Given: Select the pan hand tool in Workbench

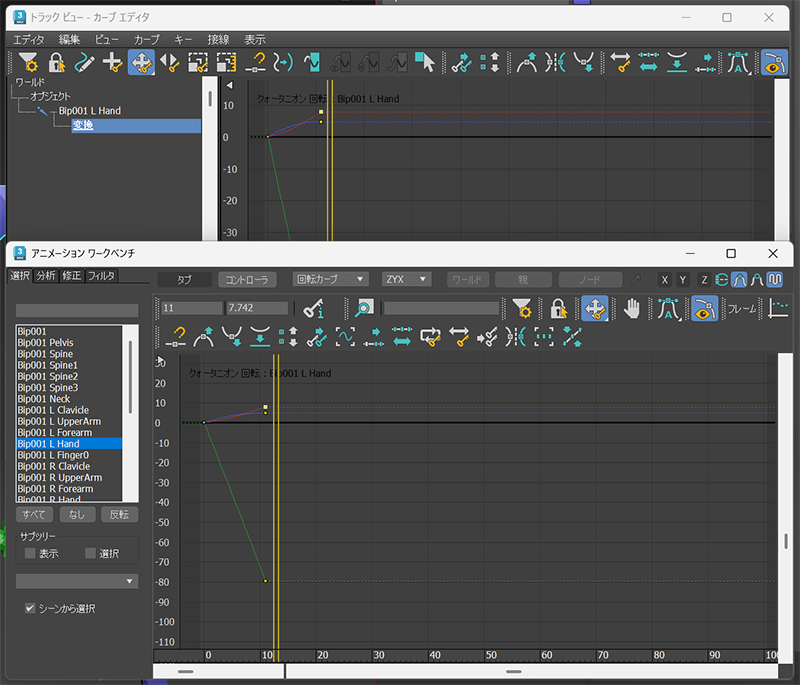Looking at the screenshot, I should tap(631, 309).
